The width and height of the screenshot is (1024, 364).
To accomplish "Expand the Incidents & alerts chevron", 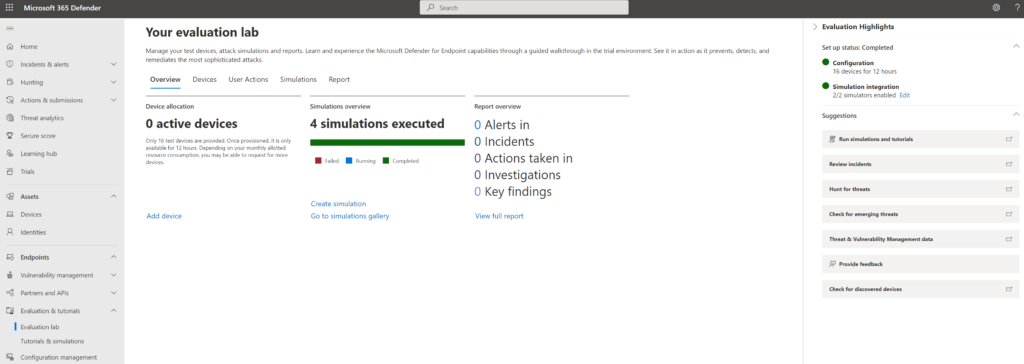I will coord(114,64).
